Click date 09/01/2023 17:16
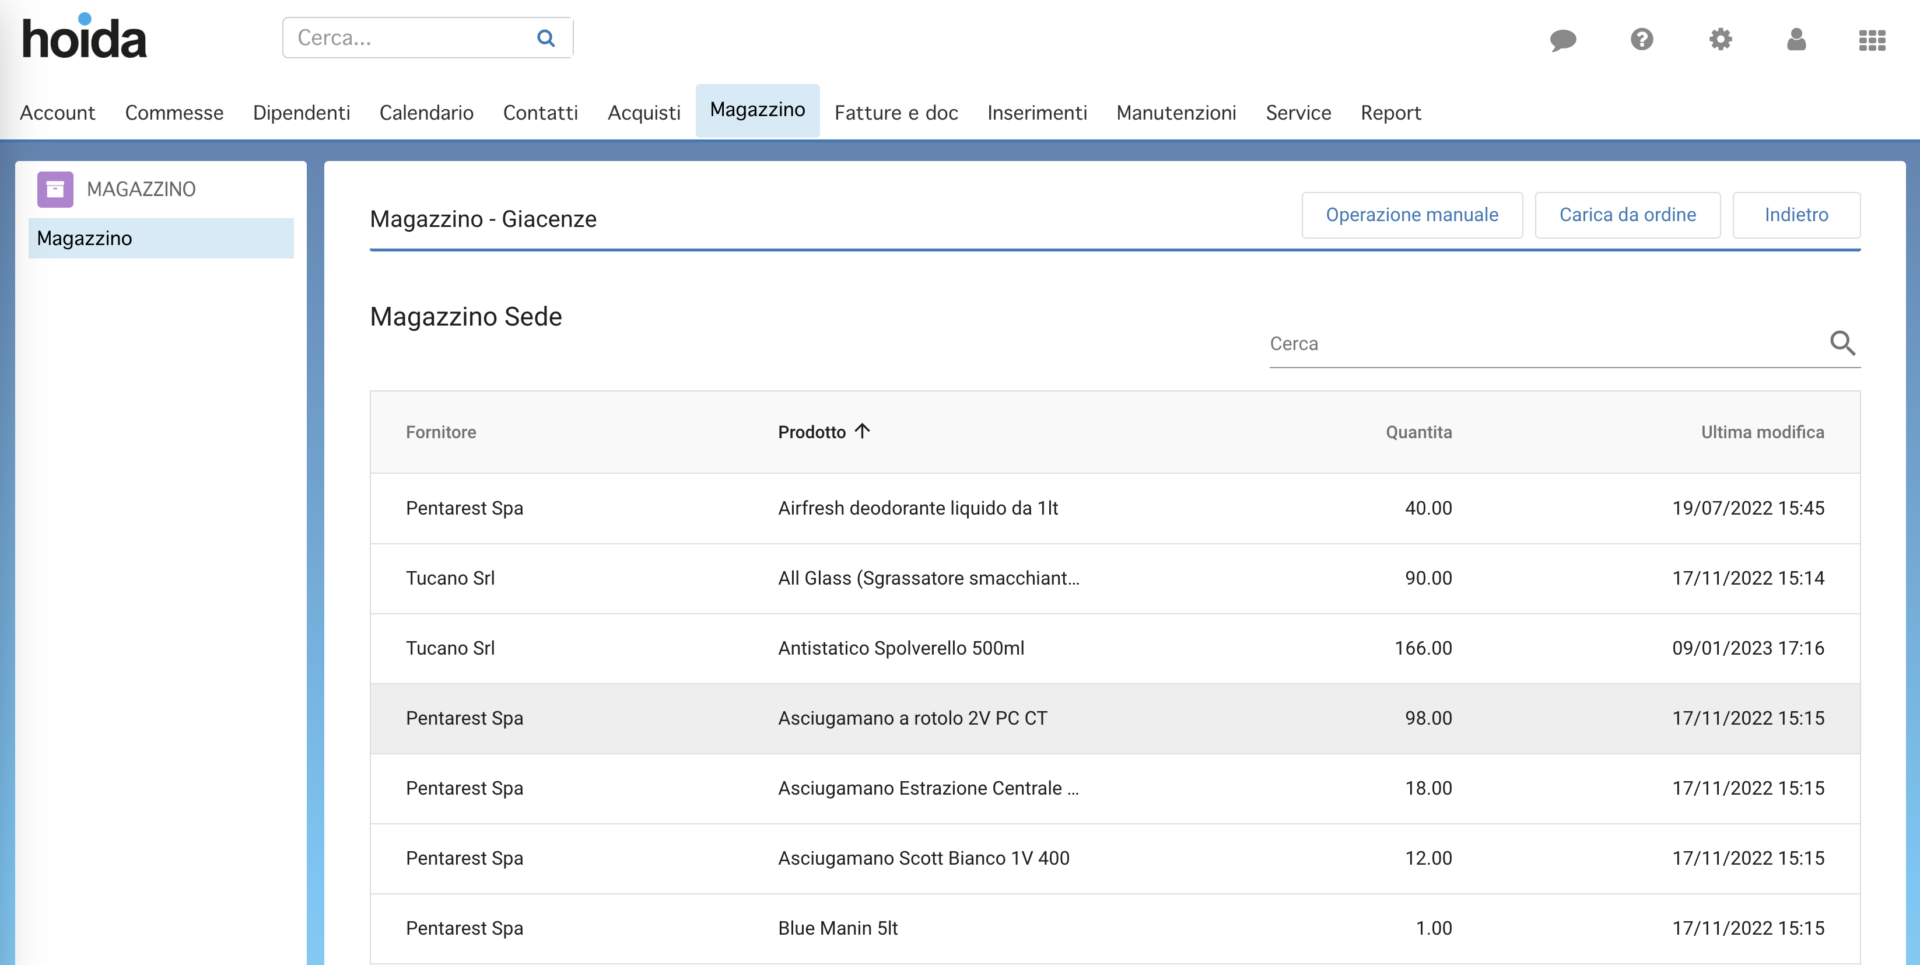Screen dimensions: 1920x965 tap(1748, 648)
